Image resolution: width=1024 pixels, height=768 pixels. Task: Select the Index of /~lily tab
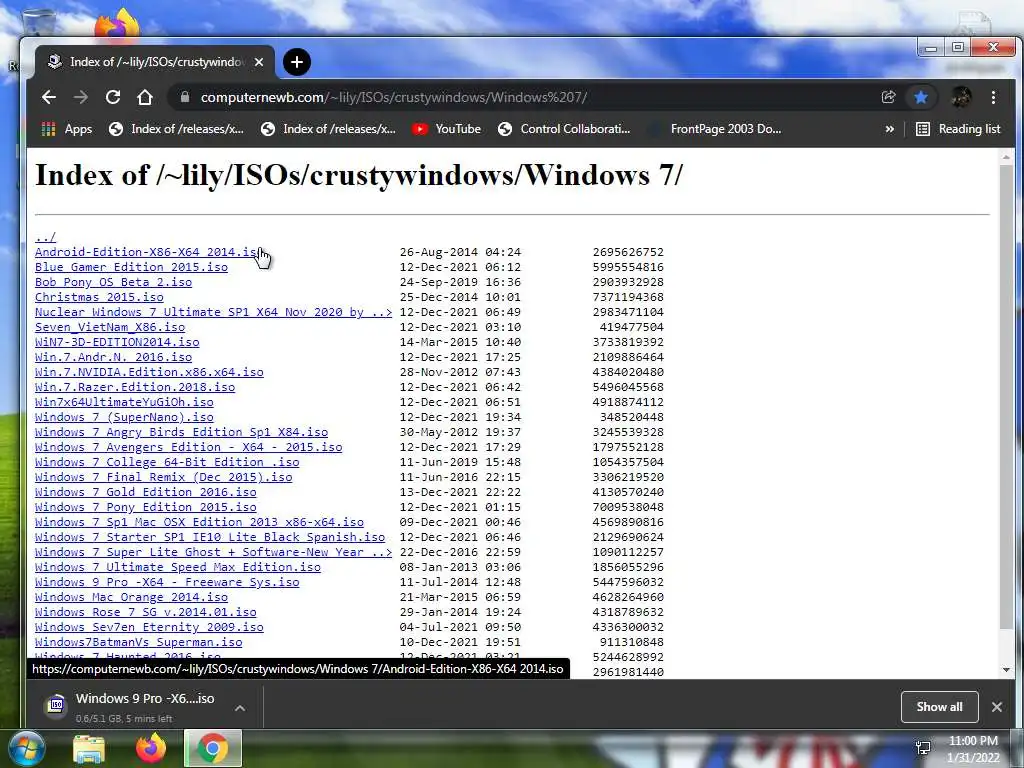pos(155,62)
